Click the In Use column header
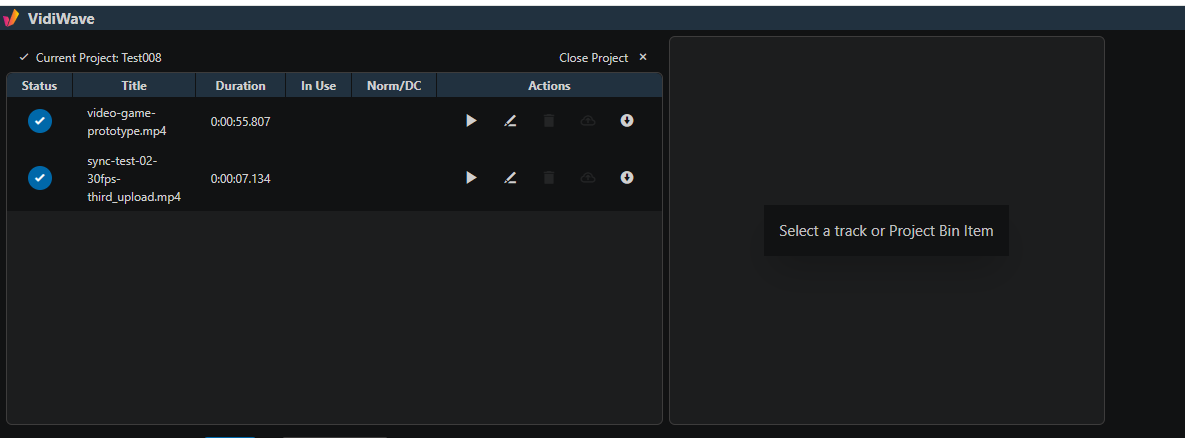 [x=318, y=85]
